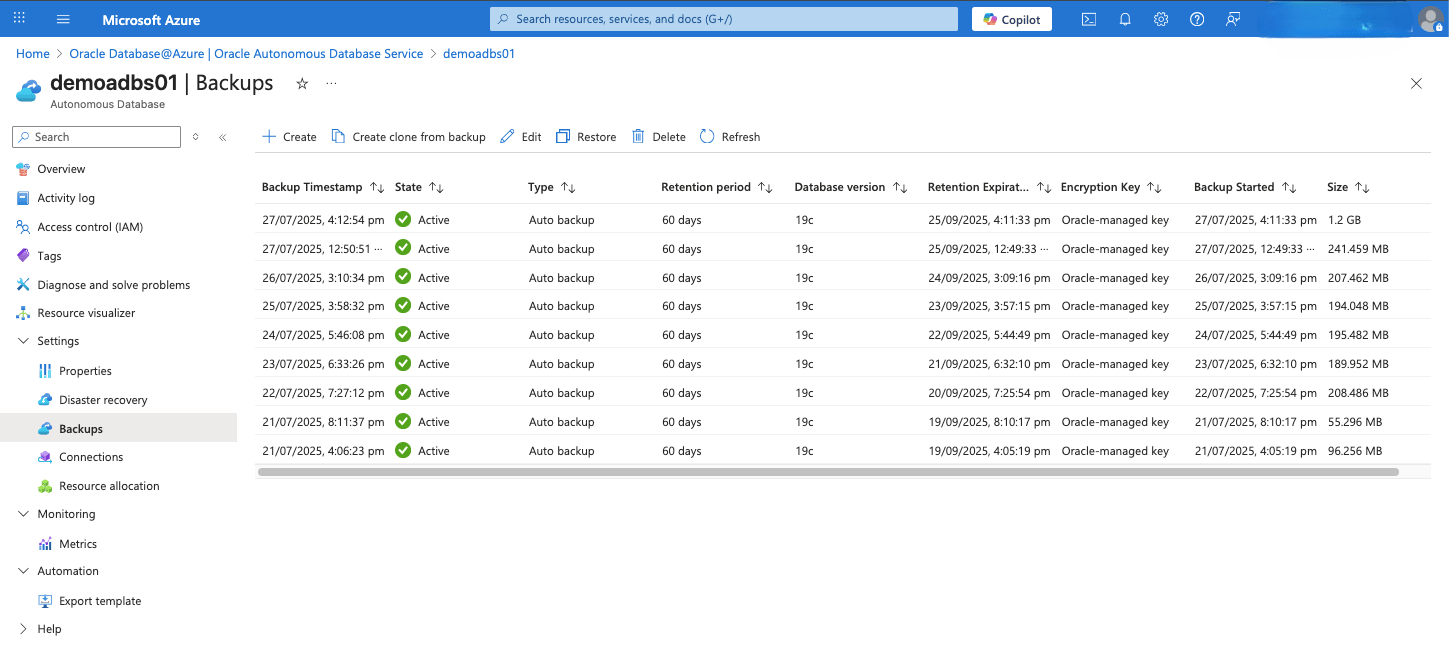Image resolution: width=1449 pixels, height=659 pixels.
Task: Toggle the favorite star for demoadbs01
Action: point(302,85)
